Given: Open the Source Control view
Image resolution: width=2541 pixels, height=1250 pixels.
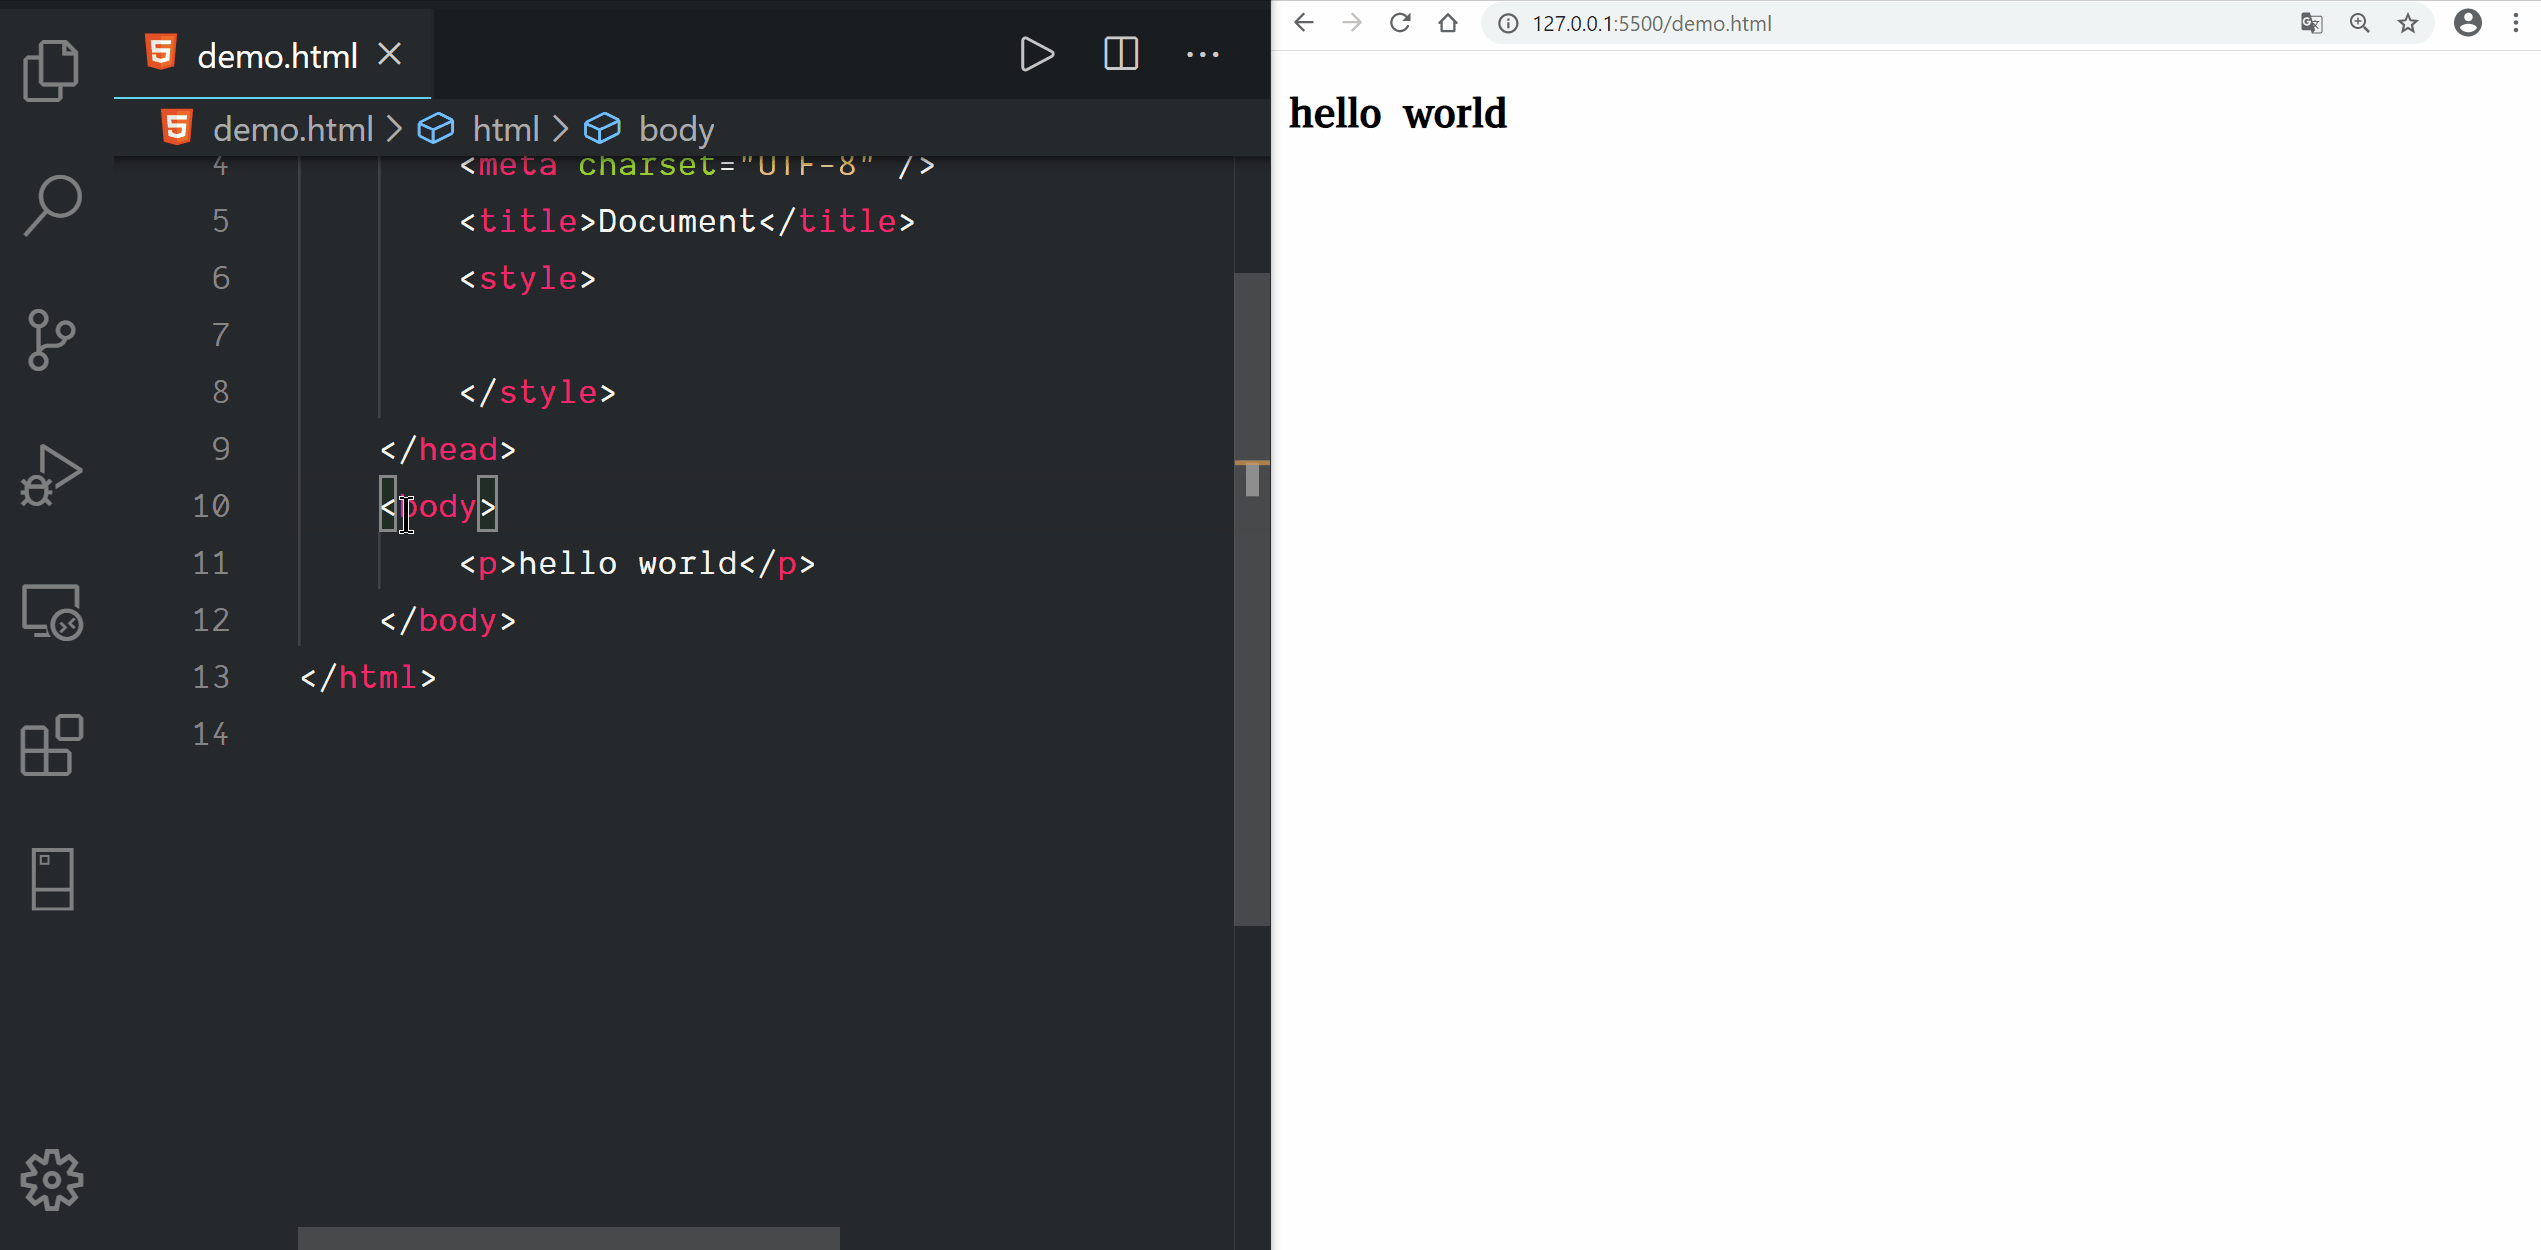Looking at the screenshot, I should [x=51, y=340].
